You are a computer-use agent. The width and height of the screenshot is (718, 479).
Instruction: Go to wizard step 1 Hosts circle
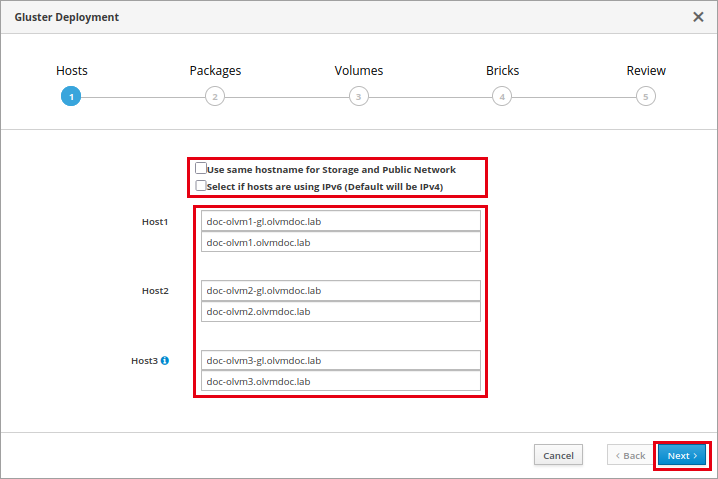tap(71, 96)
